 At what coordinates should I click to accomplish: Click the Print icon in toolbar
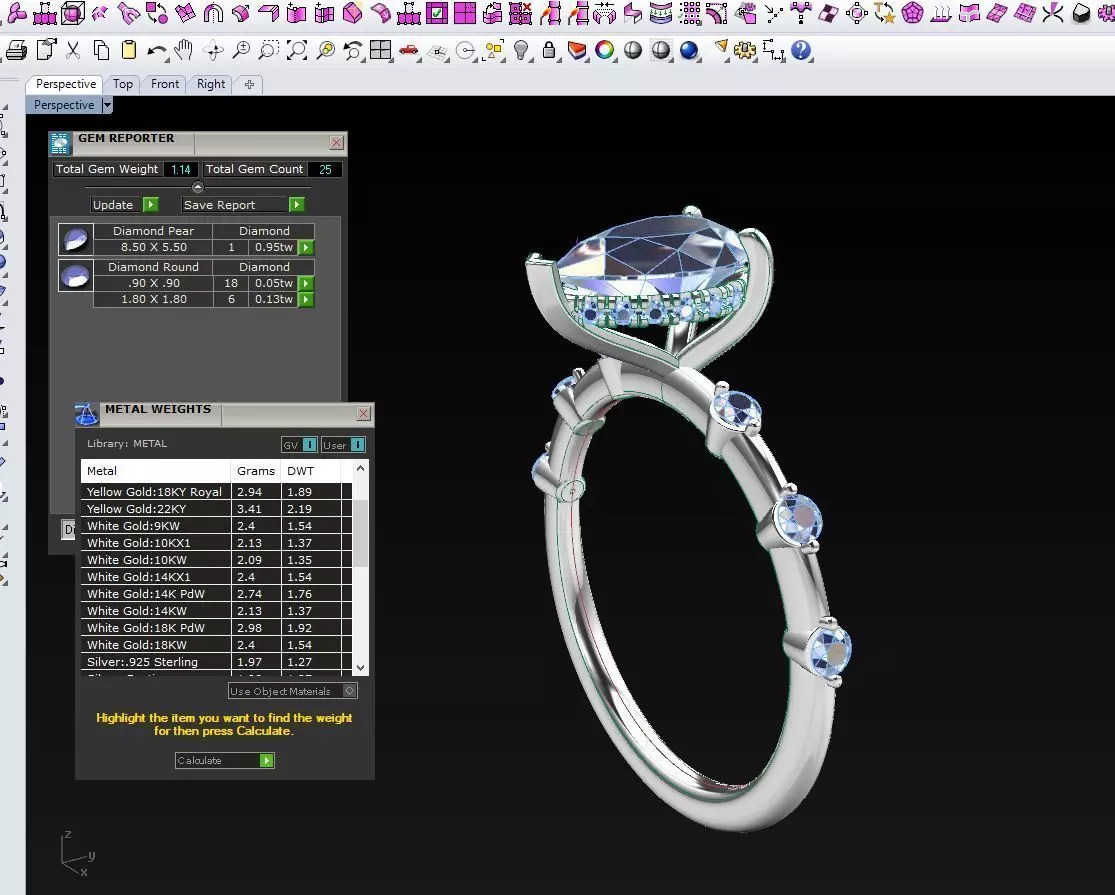coord(16,50)
